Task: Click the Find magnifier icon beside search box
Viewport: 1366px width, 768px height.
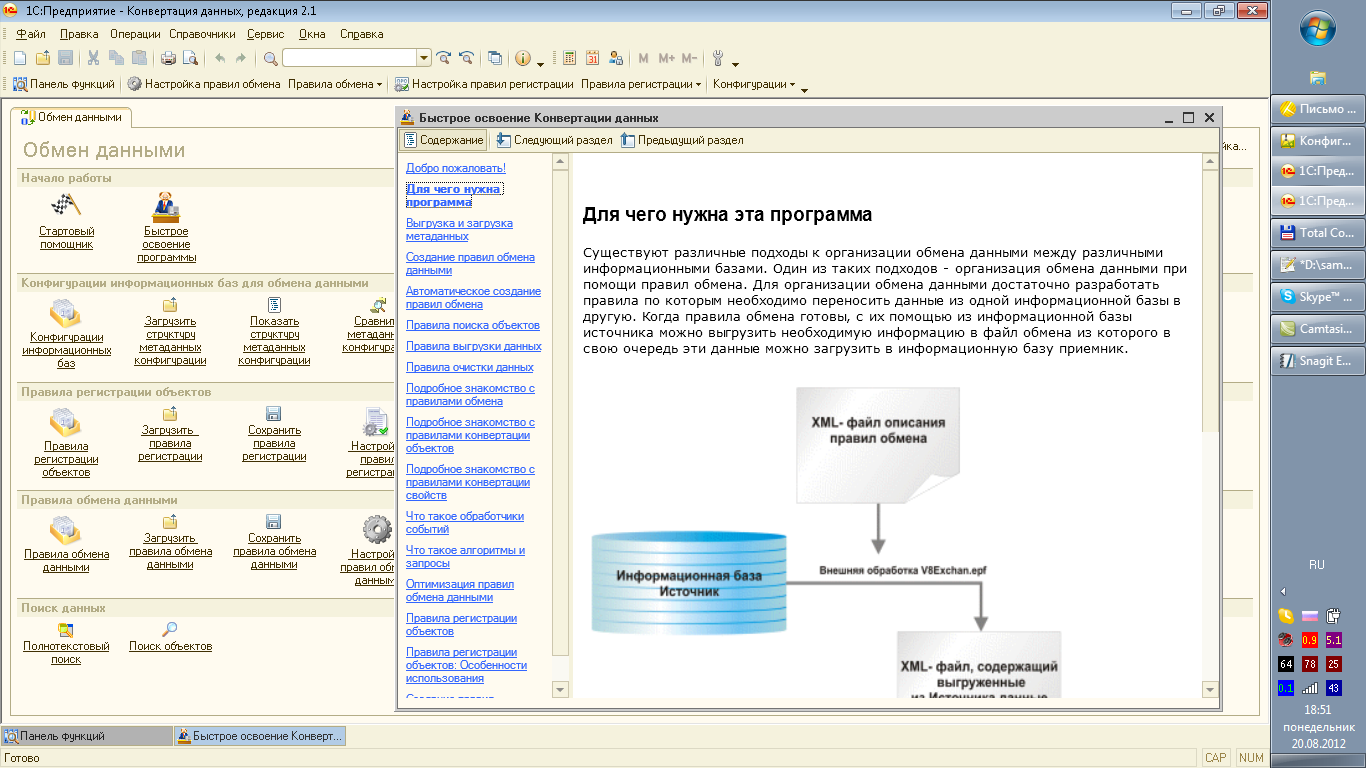Action: click(270, 59)
